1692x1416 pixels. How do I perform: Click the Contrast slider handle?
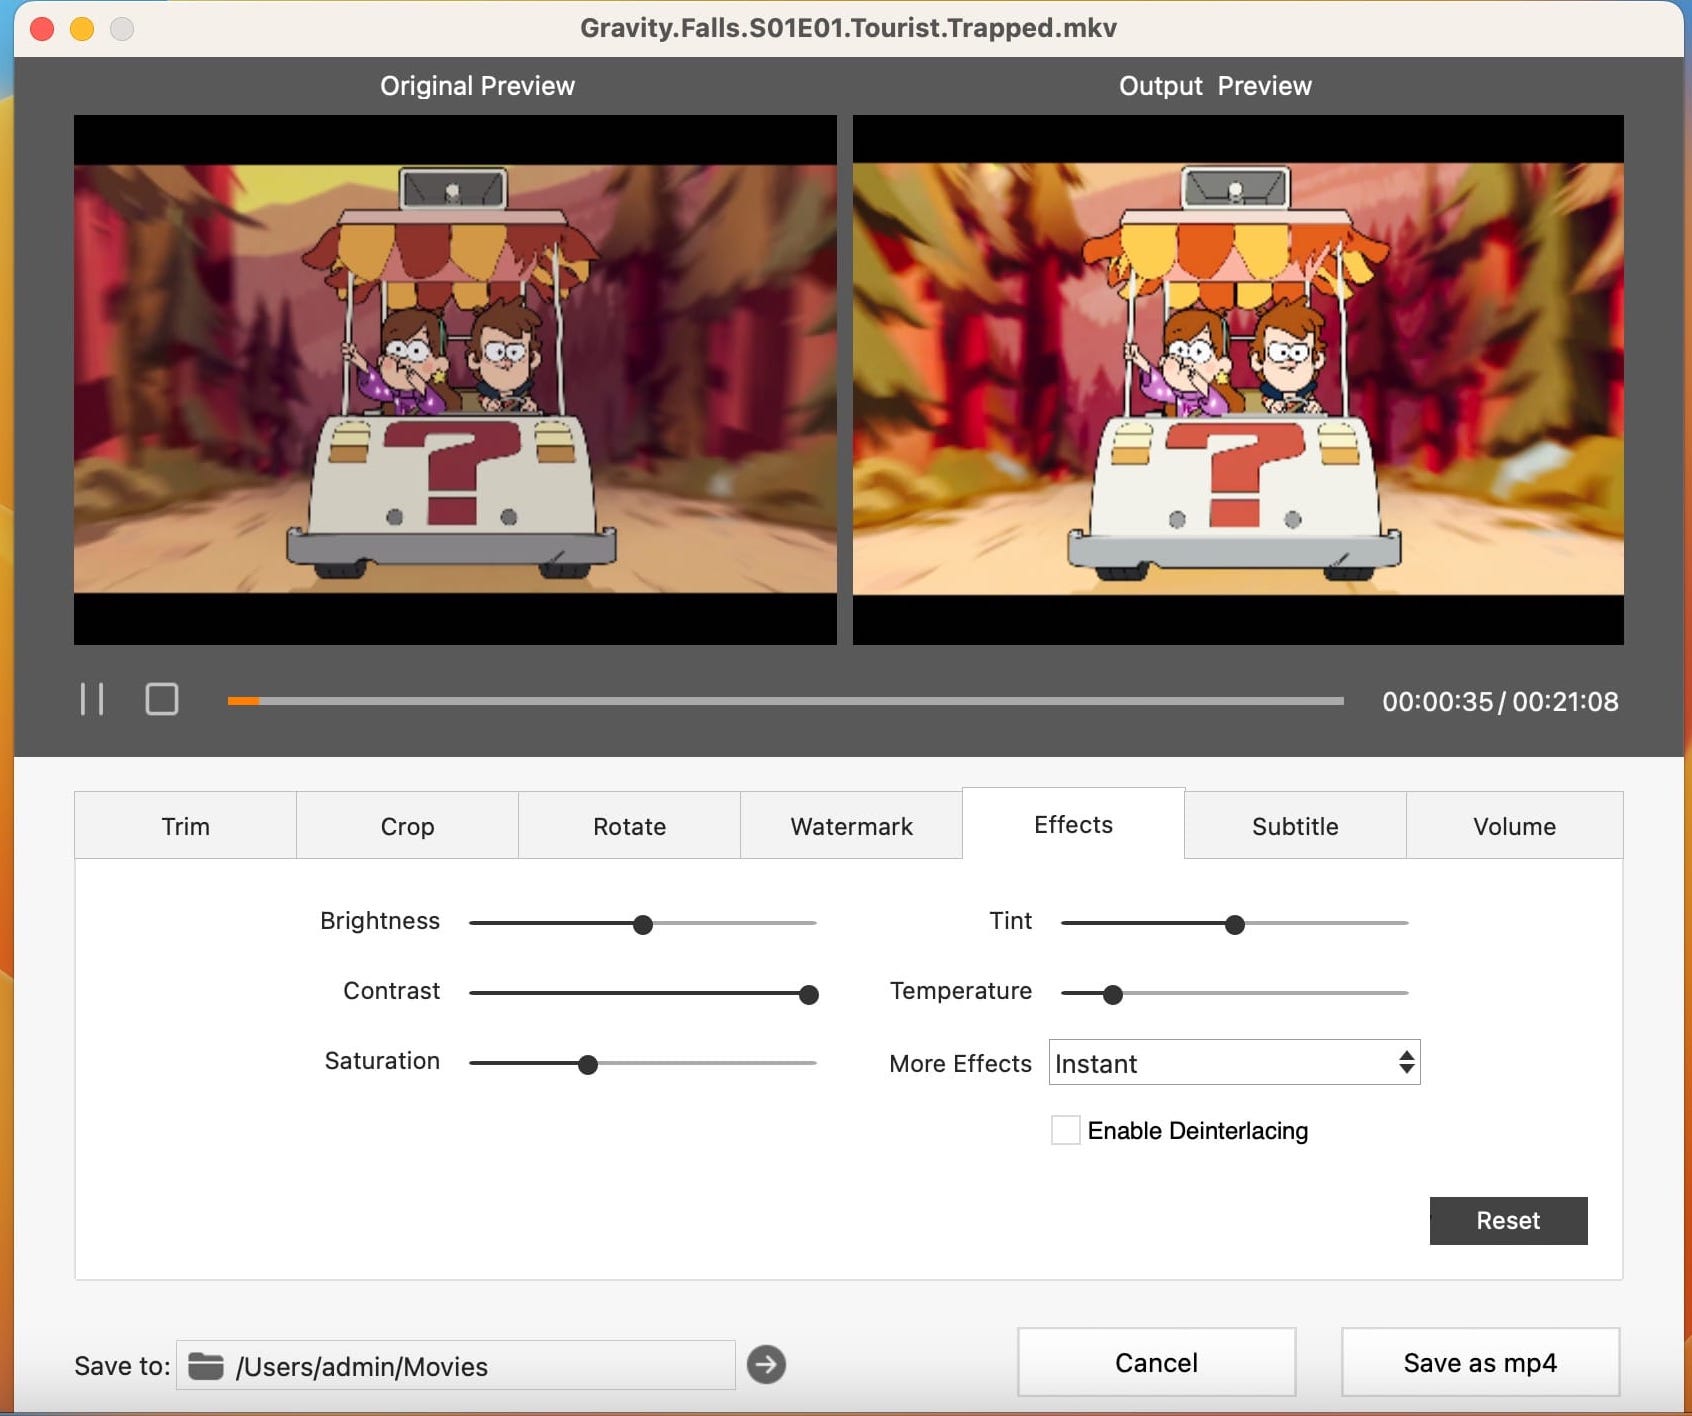coord(809,994)
